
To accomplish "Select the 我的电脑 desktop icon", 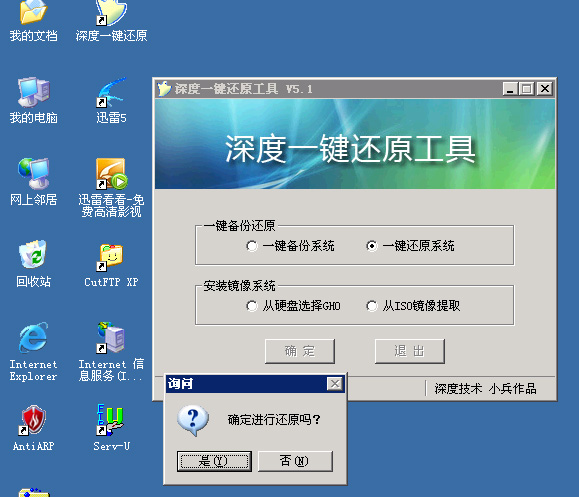I will pos(33,100).
